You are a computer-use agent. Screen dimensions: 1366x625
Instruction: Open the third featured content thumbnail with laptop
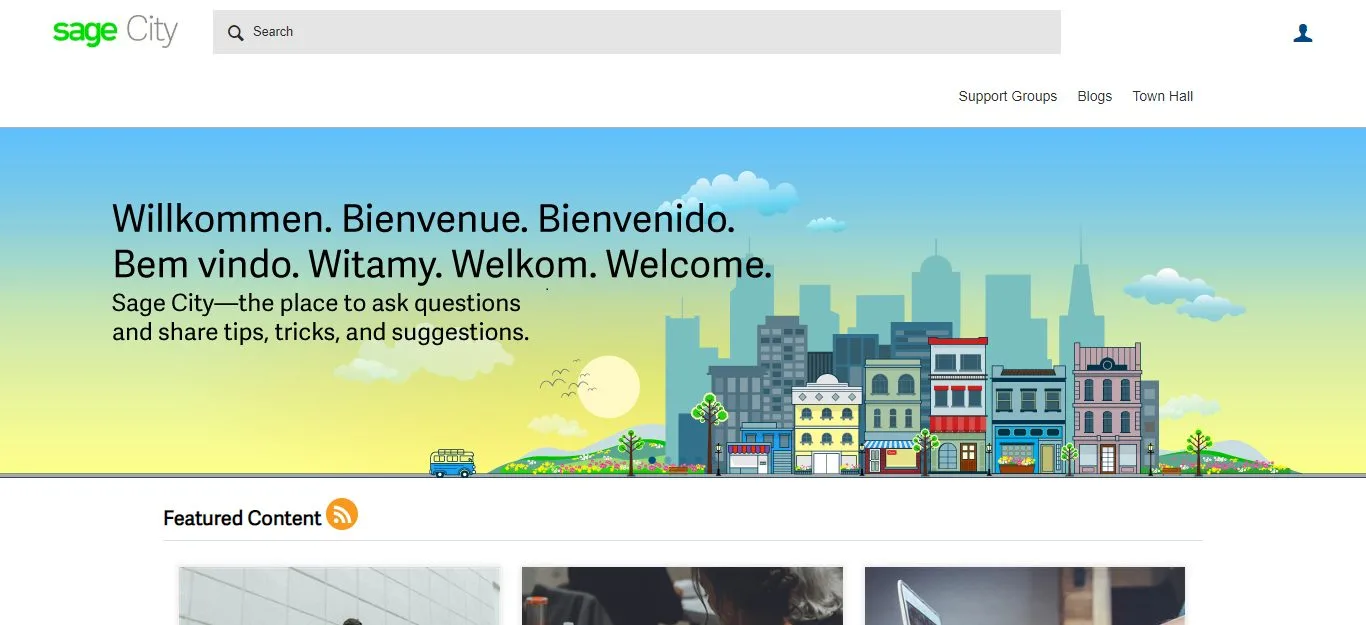click(1025, 596)
